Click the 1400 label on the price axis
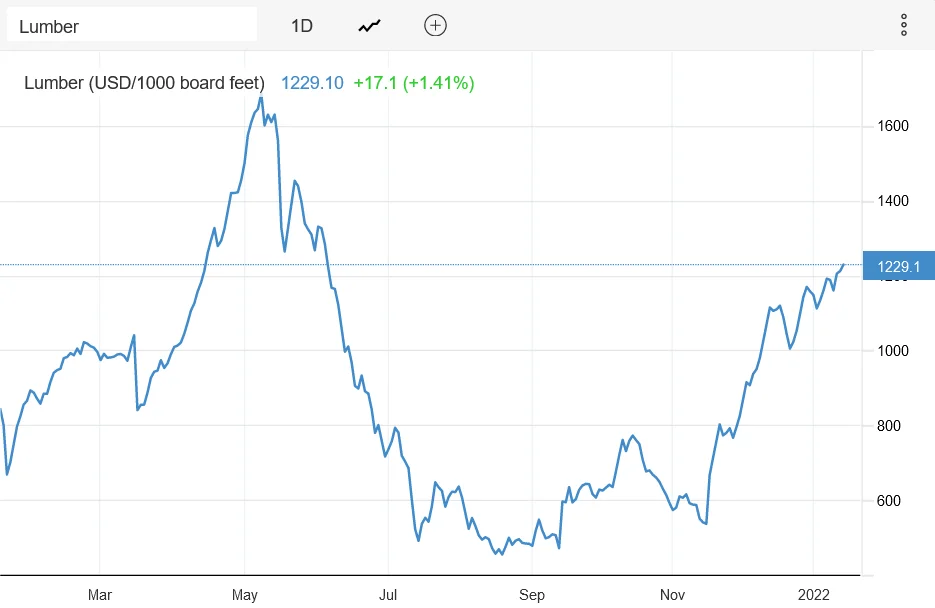The image size is (935, 608). pos(892,201)
